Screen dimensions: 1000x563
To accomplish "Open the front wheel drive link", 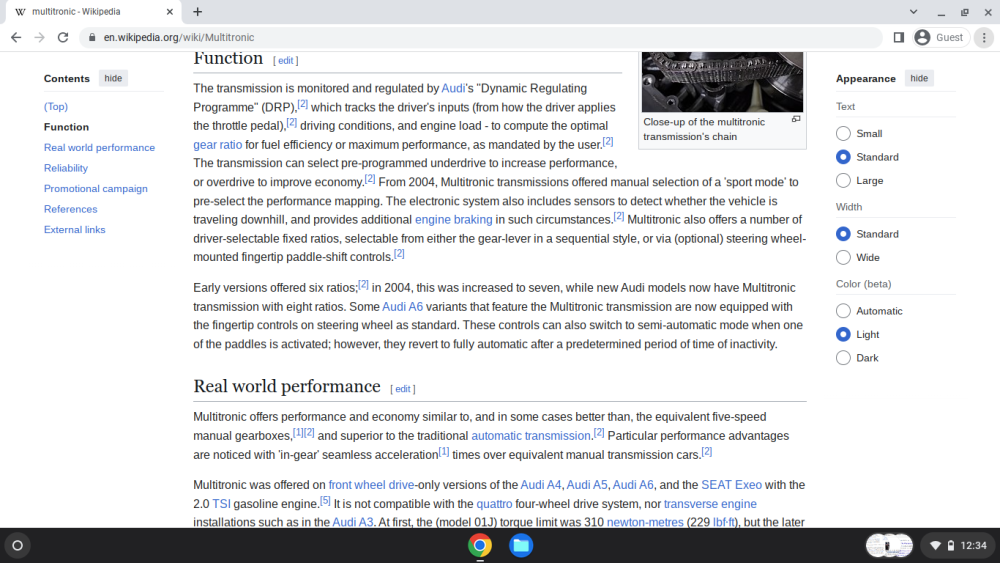I will click(x=371, y=485).
